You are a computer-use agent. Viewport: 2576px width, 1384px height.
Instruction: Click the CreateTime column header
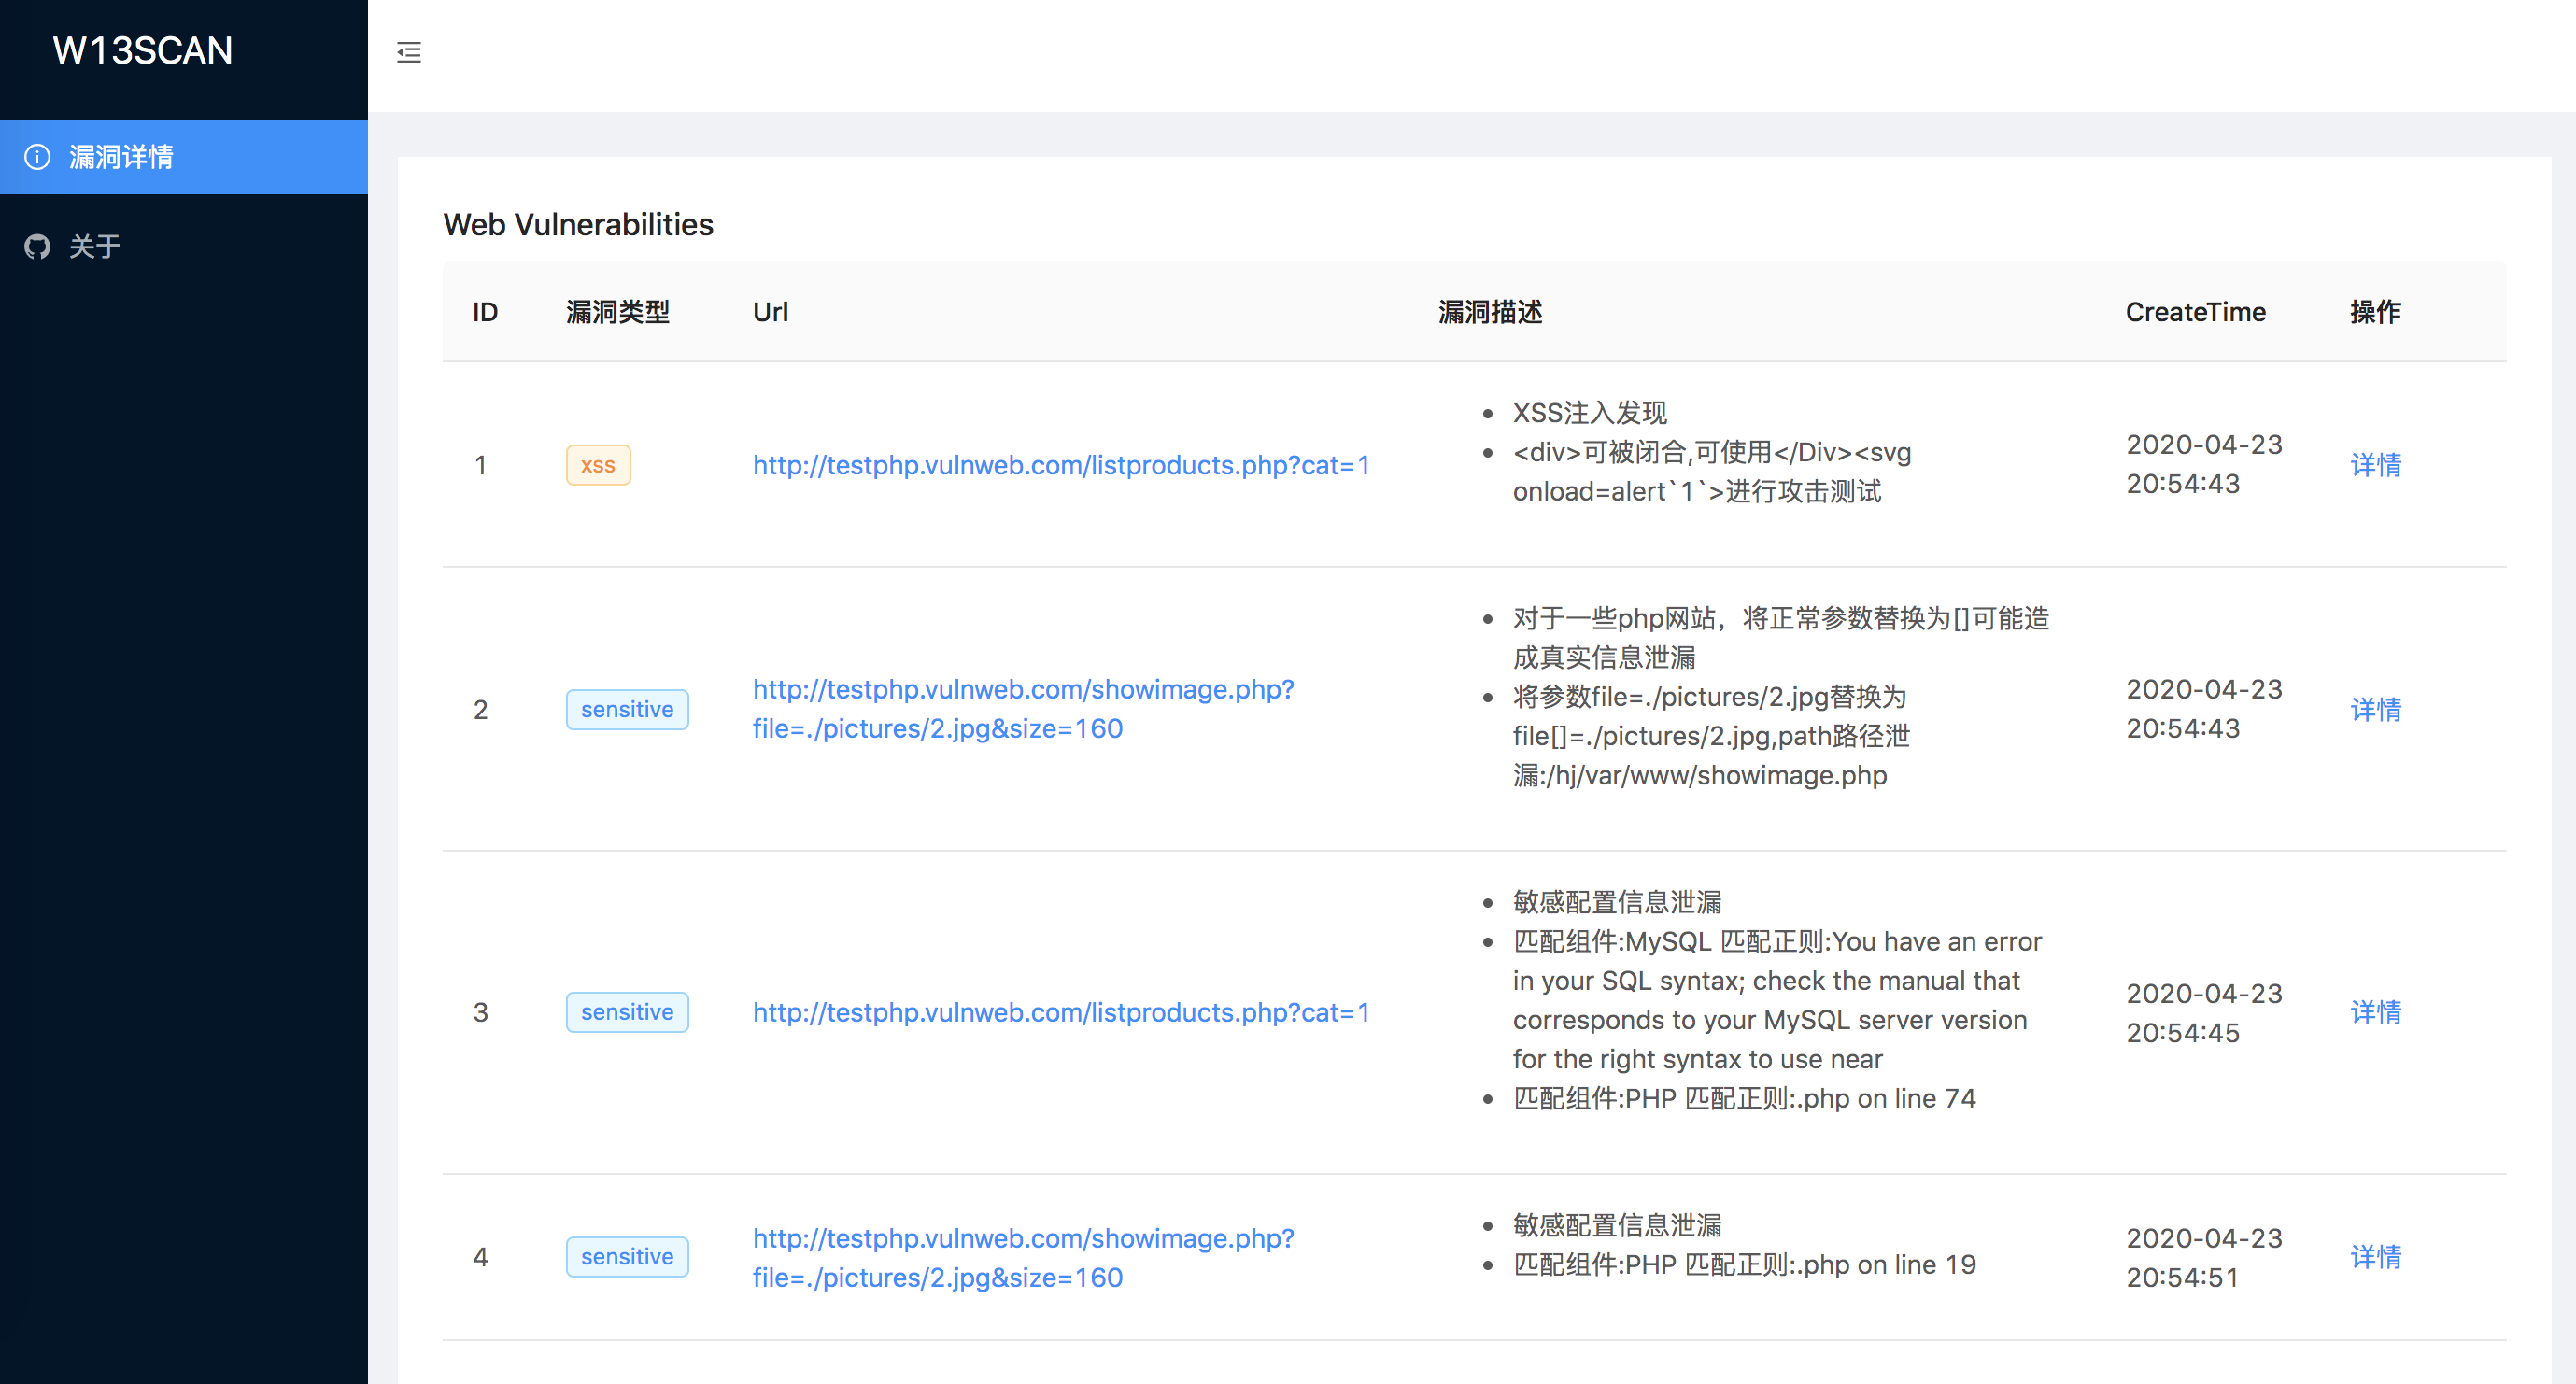[x=2195, y=312]
